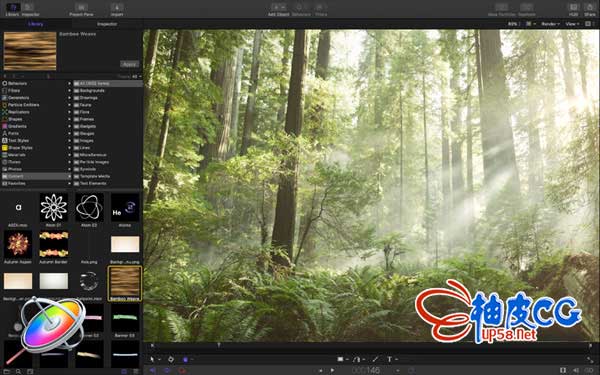Click the red Record button
This screenshot has height=375, width=600.
point(182,370)
